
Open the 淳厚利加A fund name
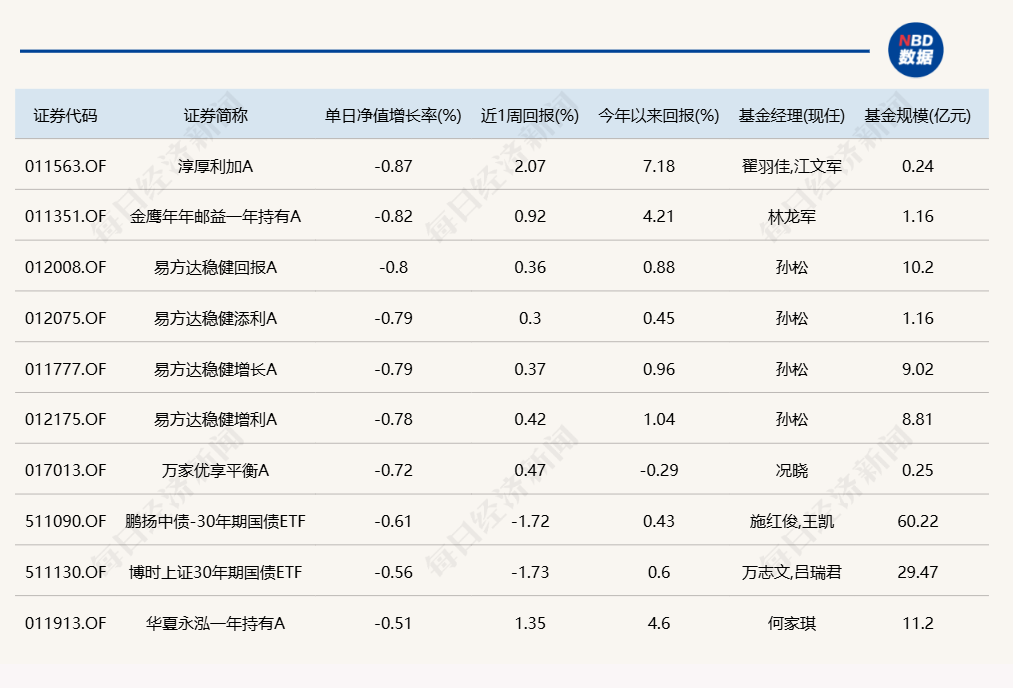(215, 166)
